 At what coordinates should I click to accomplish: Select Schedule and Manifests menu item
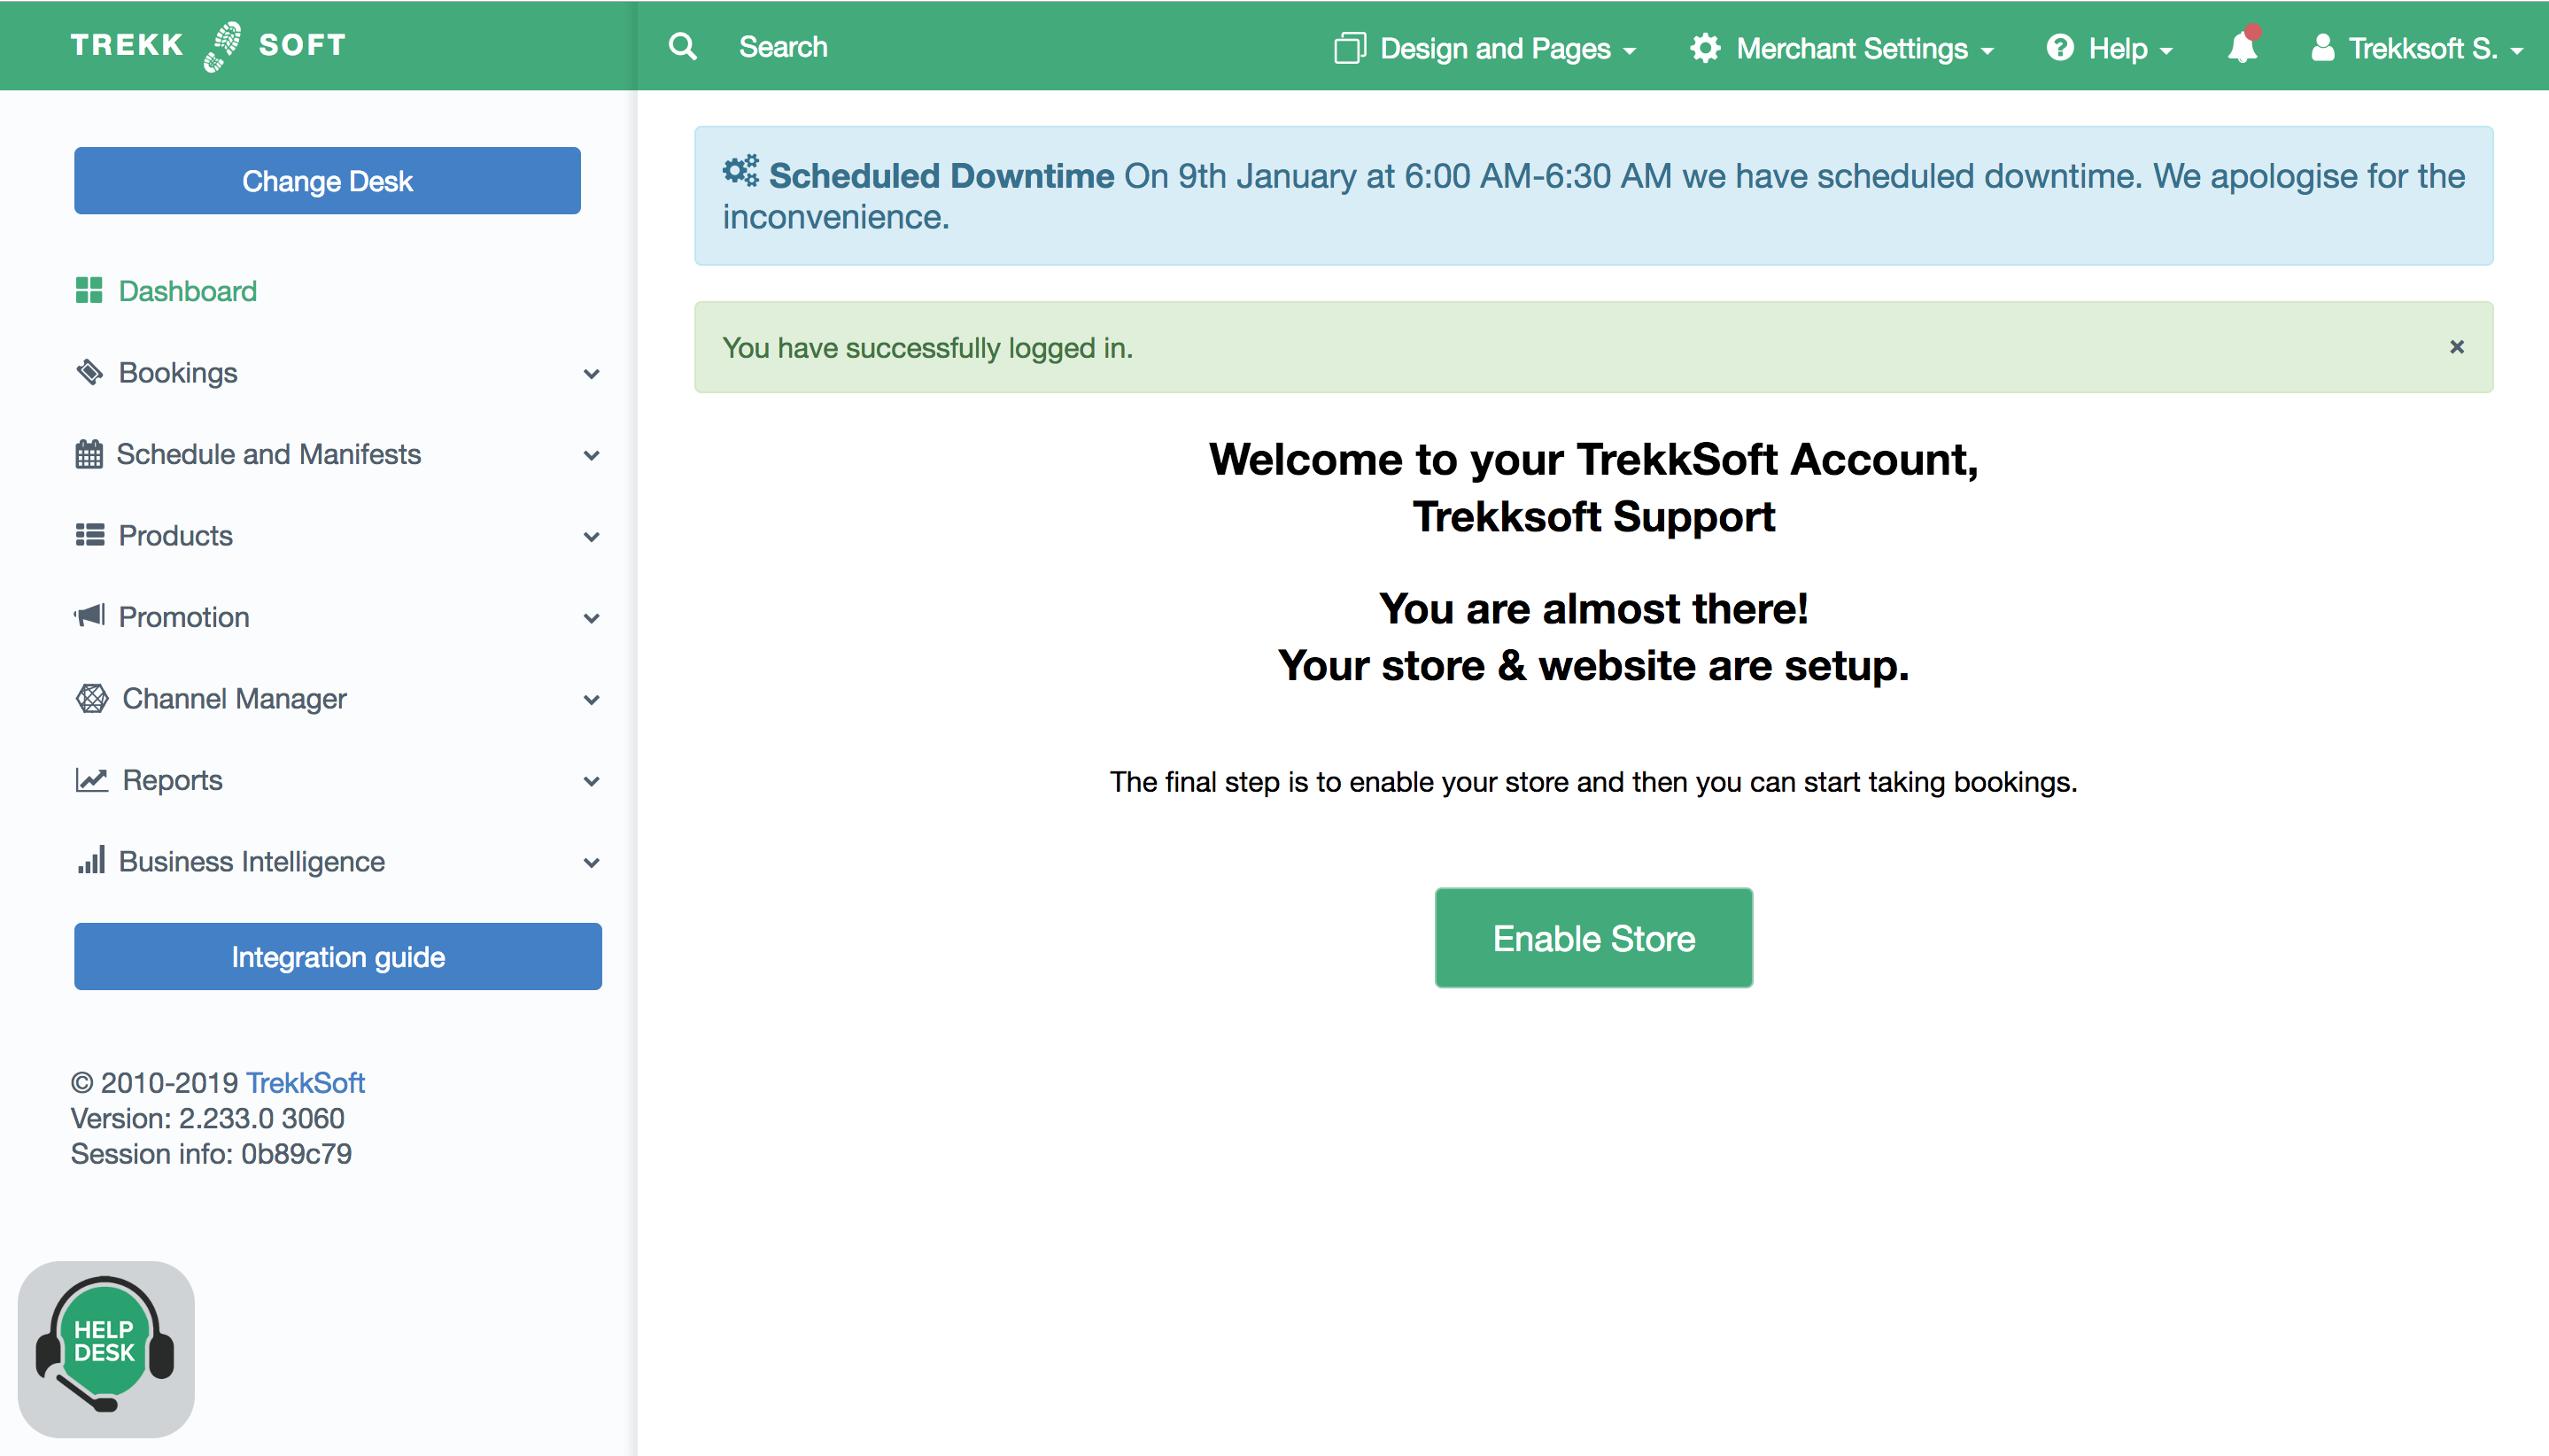point(268,454)
